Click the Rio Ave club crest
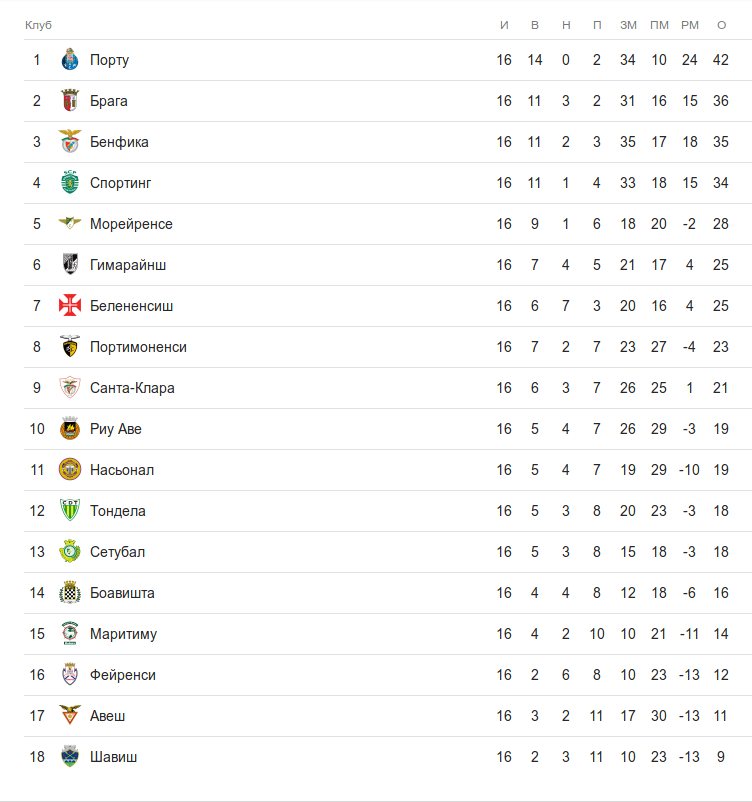The width and height of the screenshot is (752, 802). (70, 429)
